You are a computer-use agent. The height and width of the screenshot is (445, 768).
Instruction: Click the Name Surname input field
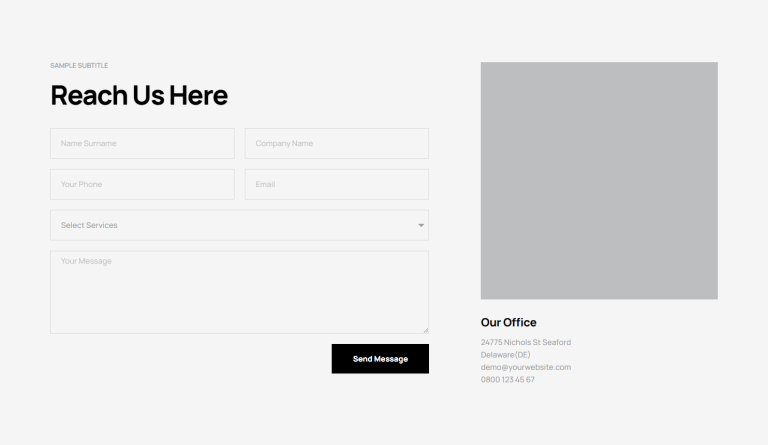point(141,143)
